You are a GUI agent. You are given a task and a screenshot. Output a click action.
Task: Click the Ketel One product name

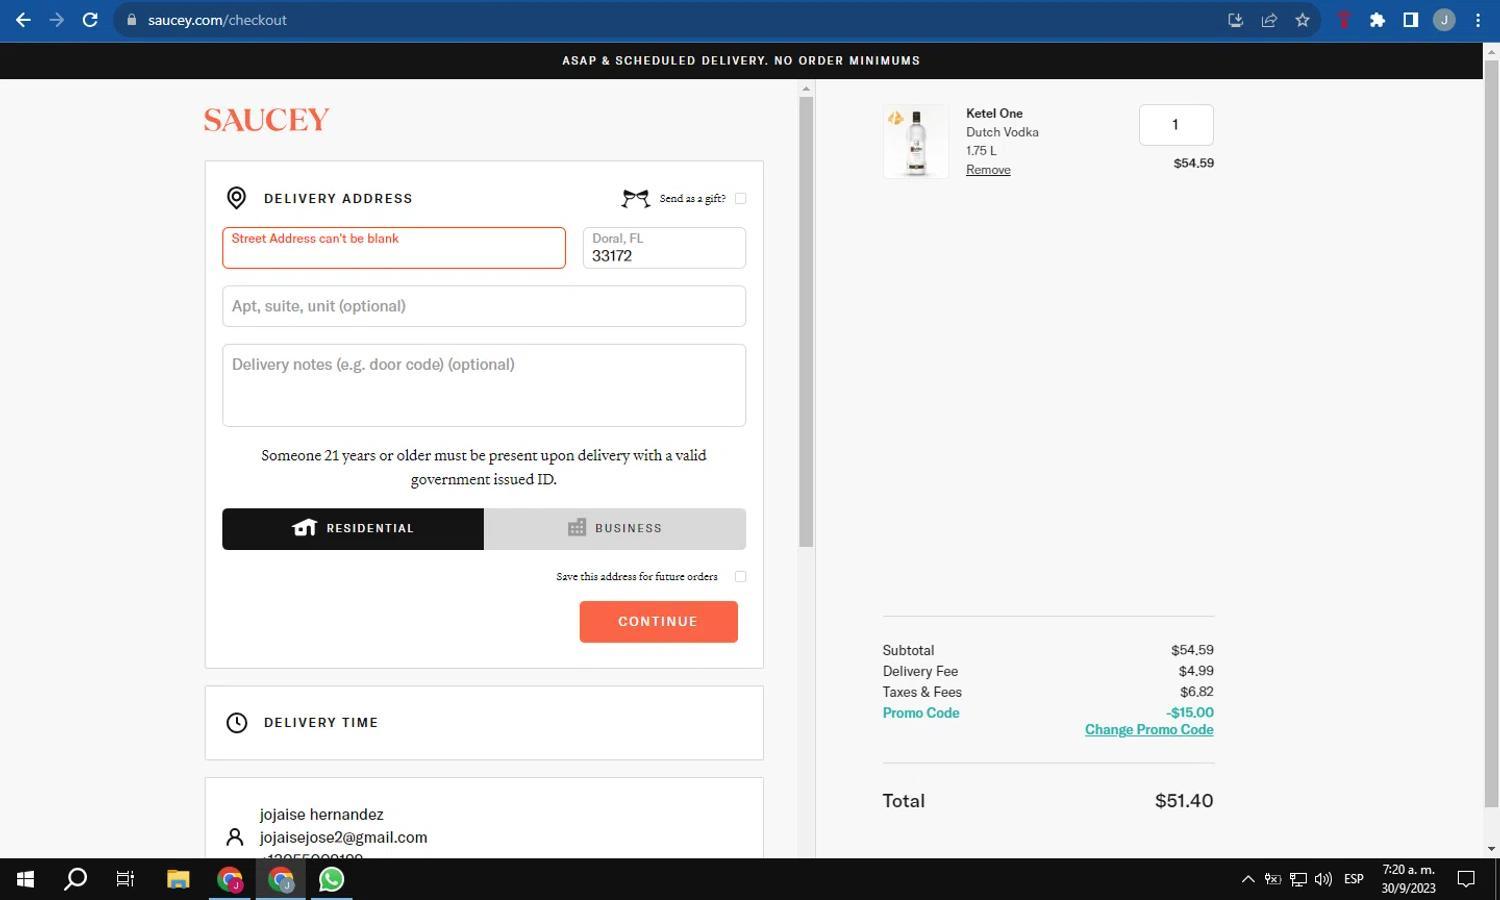994,113
